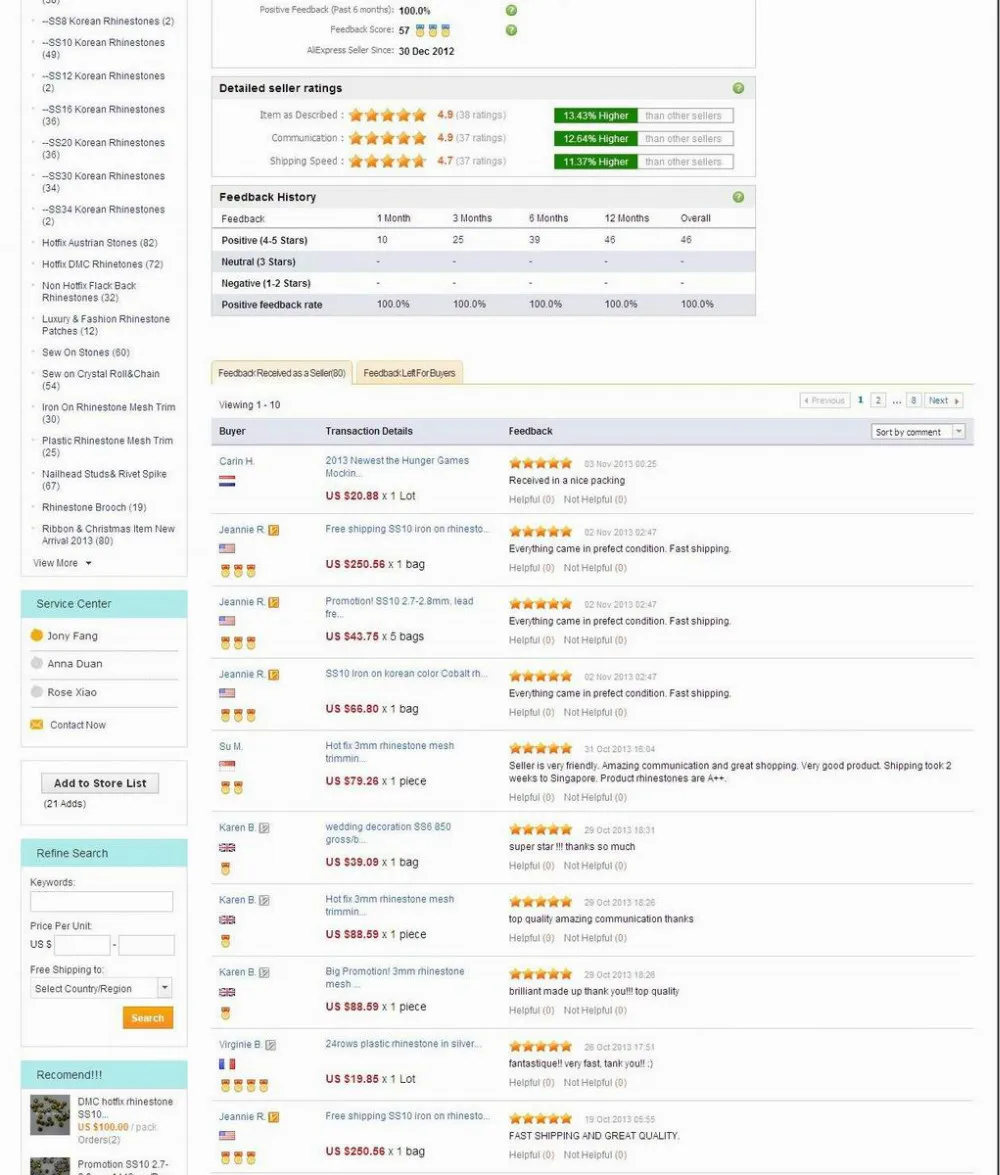The width and height of the screenshot is (1000, 1175).
Task: Open Plastic Rhinestone Mesh Trim category
Action: (x=107, y=447)
